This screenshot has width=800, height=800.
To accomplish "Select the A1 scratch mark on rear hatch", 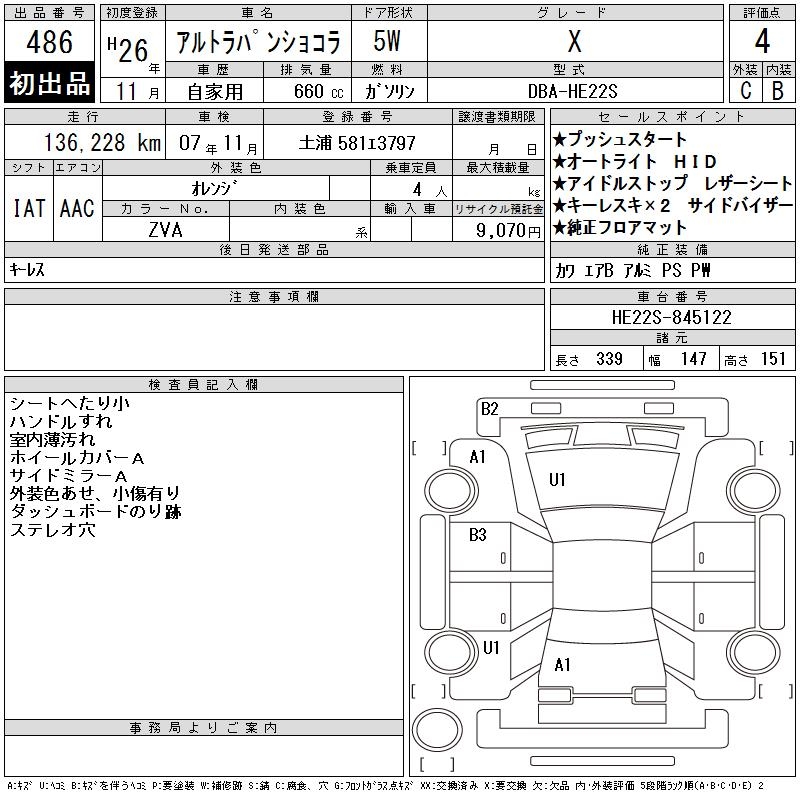I will (562, 665).
